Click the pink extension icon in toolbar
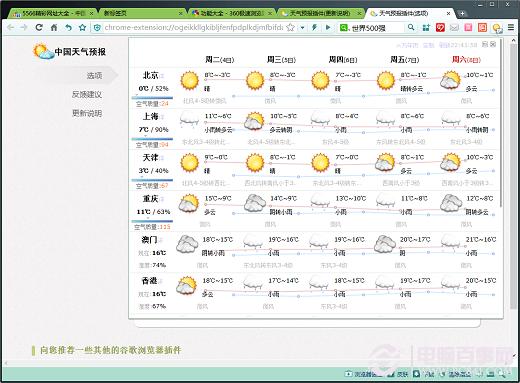Viewport: 520px width, 383px height. tap(468, 27)
